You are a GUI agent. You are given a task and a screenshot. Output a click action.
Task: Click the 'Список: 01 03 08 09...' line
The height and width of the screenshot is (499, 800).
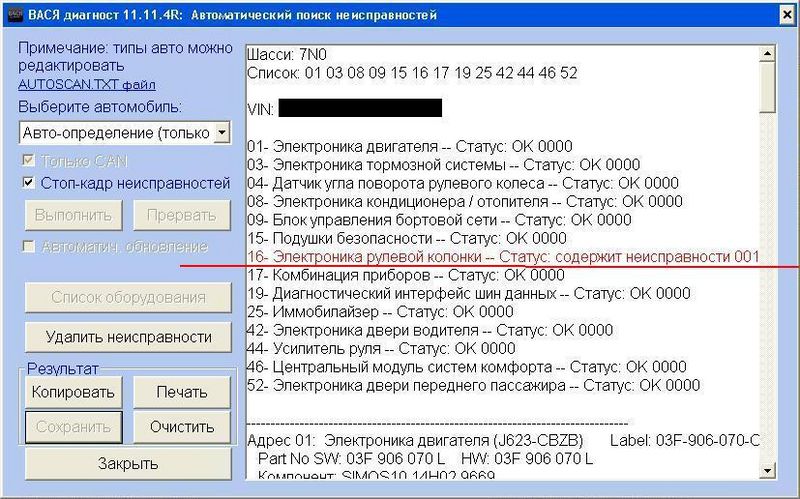[412, 73]
